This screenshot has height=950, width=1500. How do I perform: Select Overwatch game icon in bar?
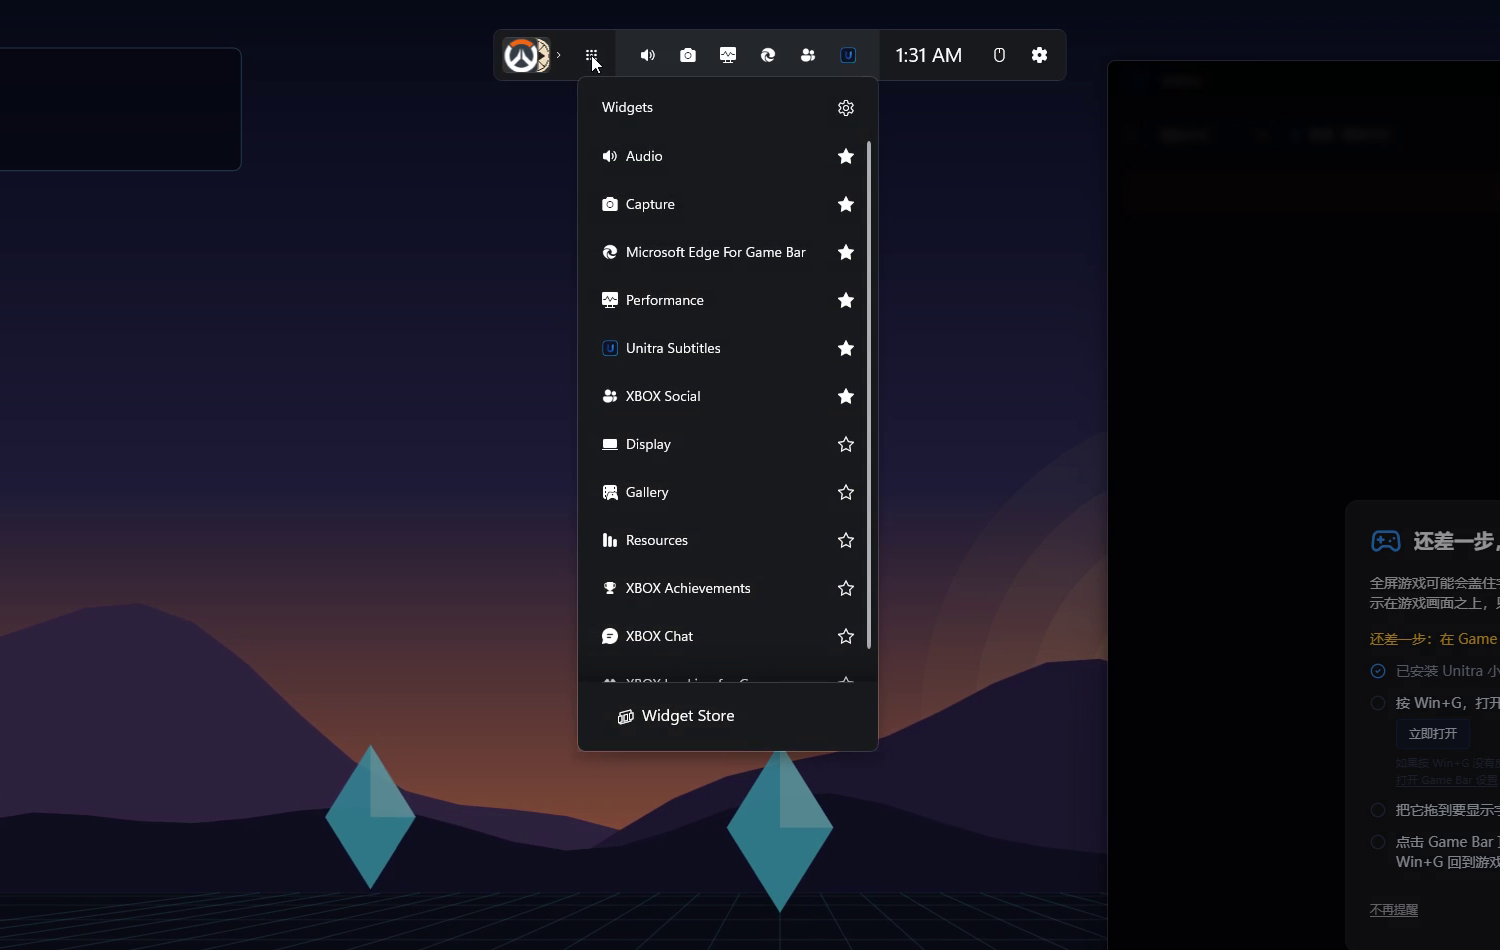[526, 55]
